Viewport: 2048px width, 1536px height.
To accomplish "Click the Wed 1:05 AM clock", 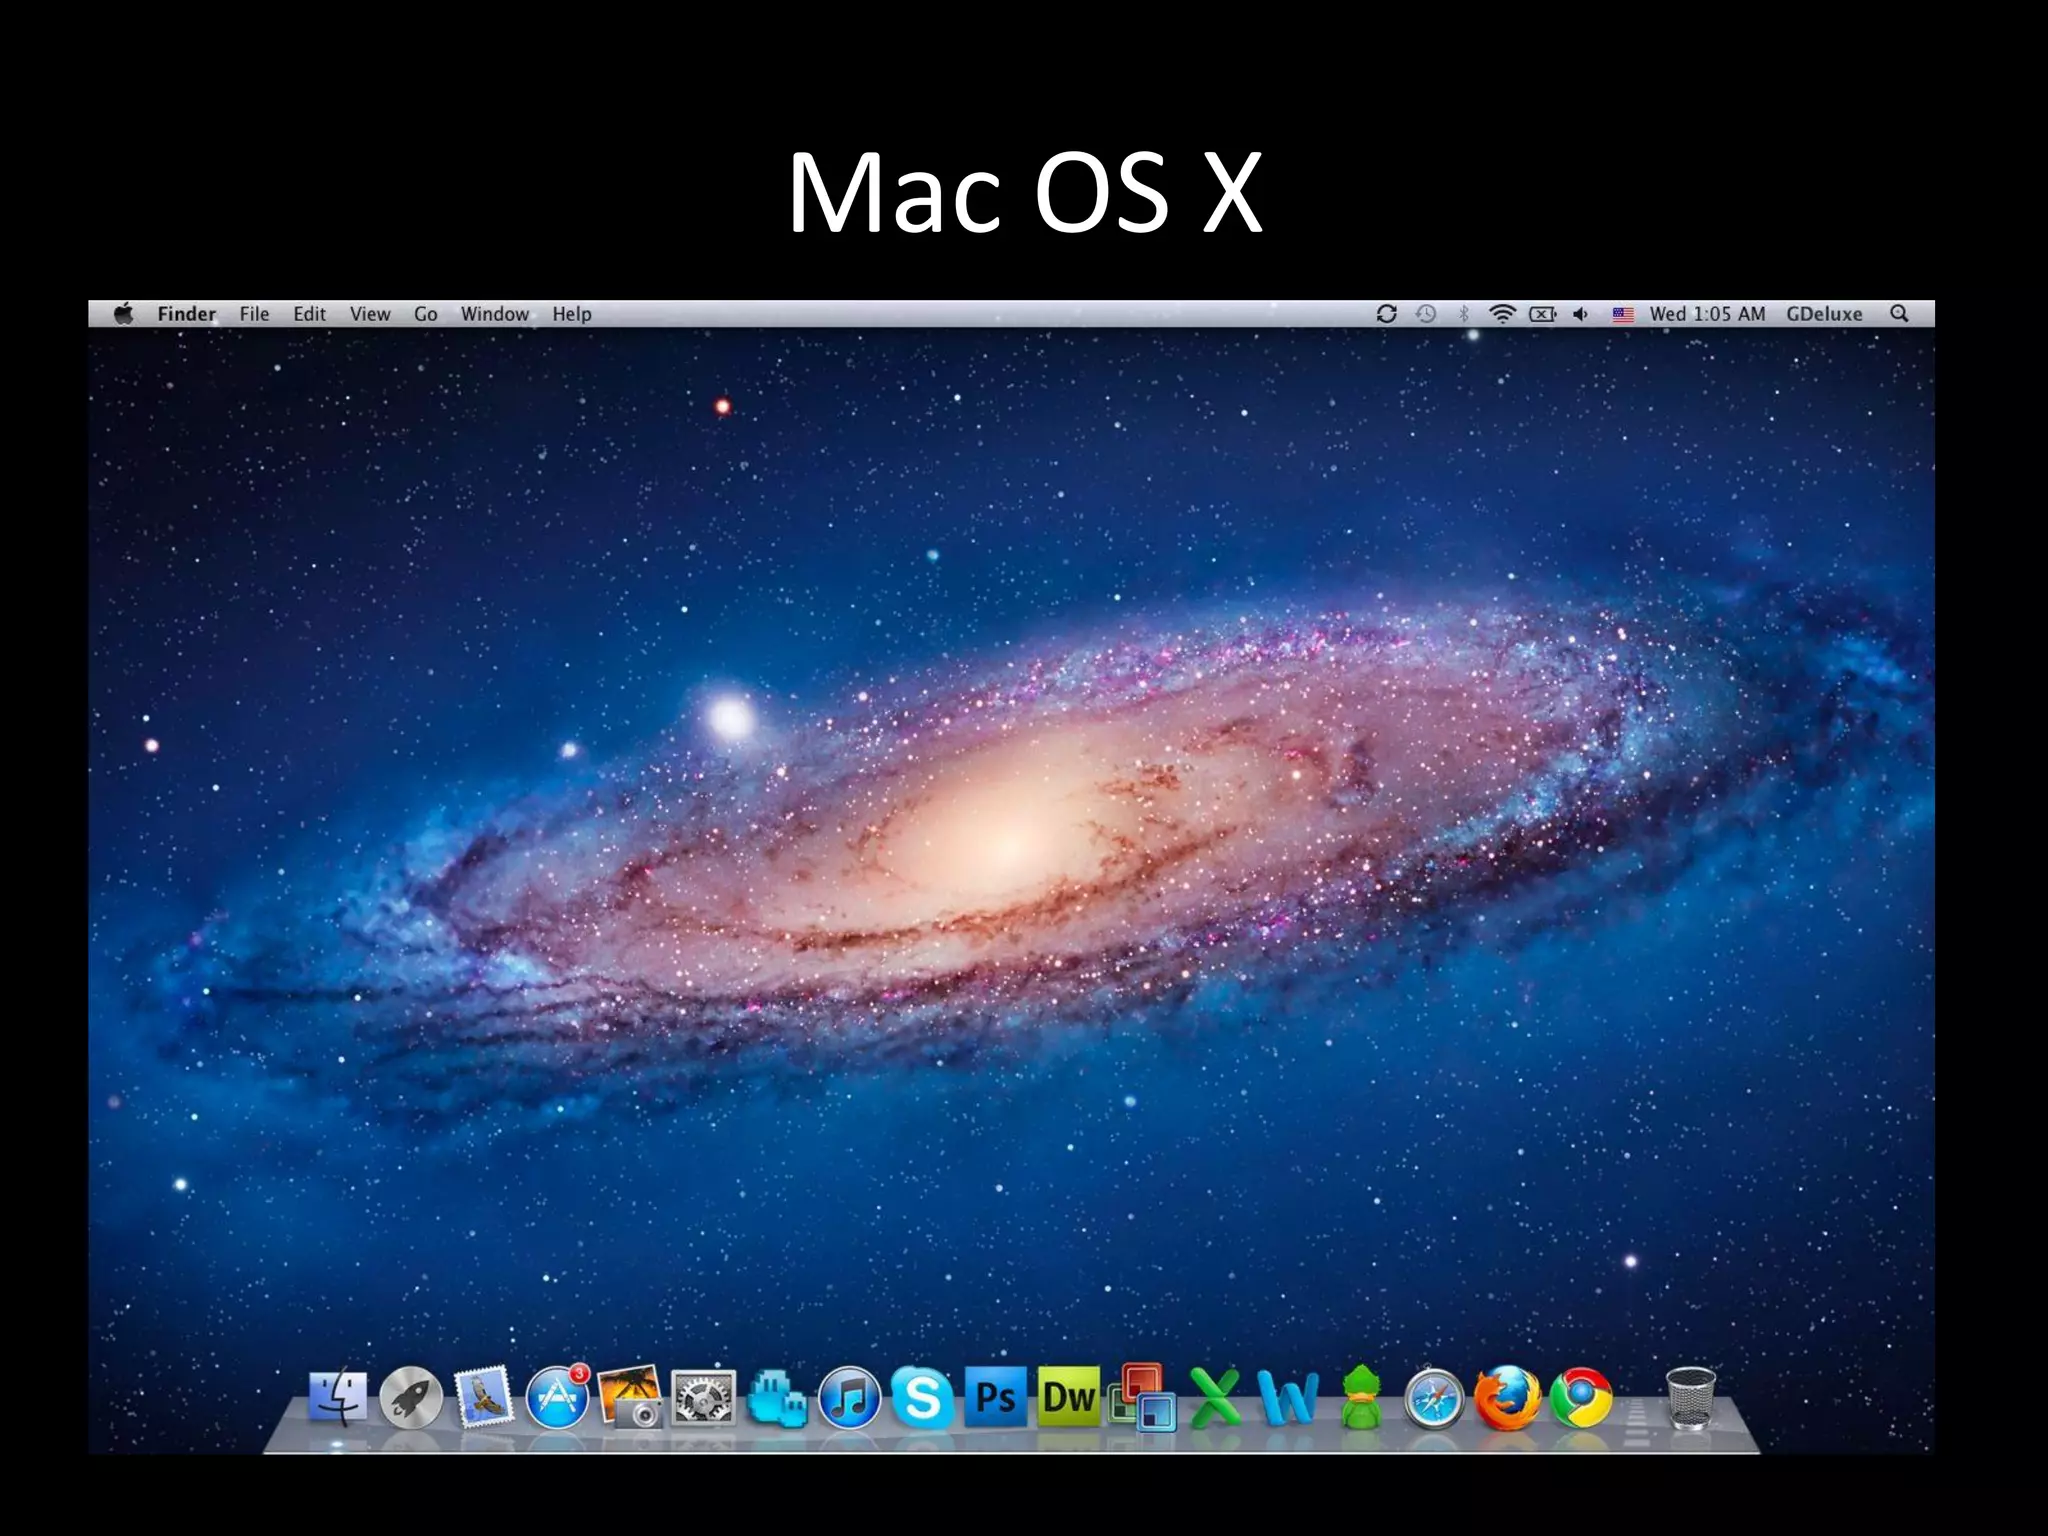I will coord(1707,314).
